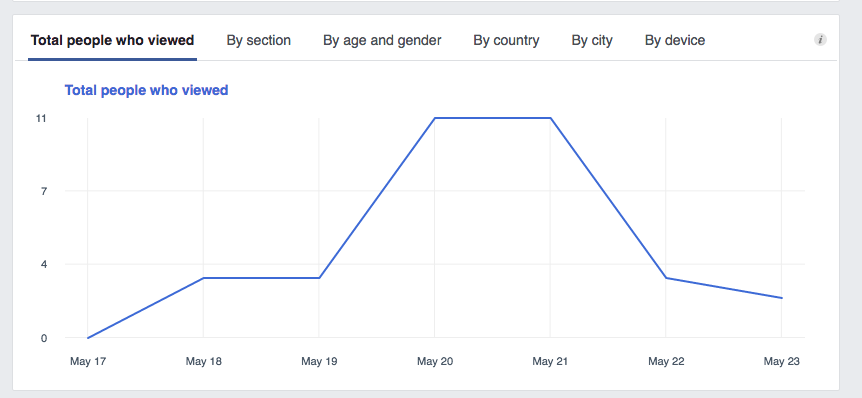Click the May 23 data point on line
The height and width of the screenshot is (398, 862).
pyautogui.click(x=781, y=298)
